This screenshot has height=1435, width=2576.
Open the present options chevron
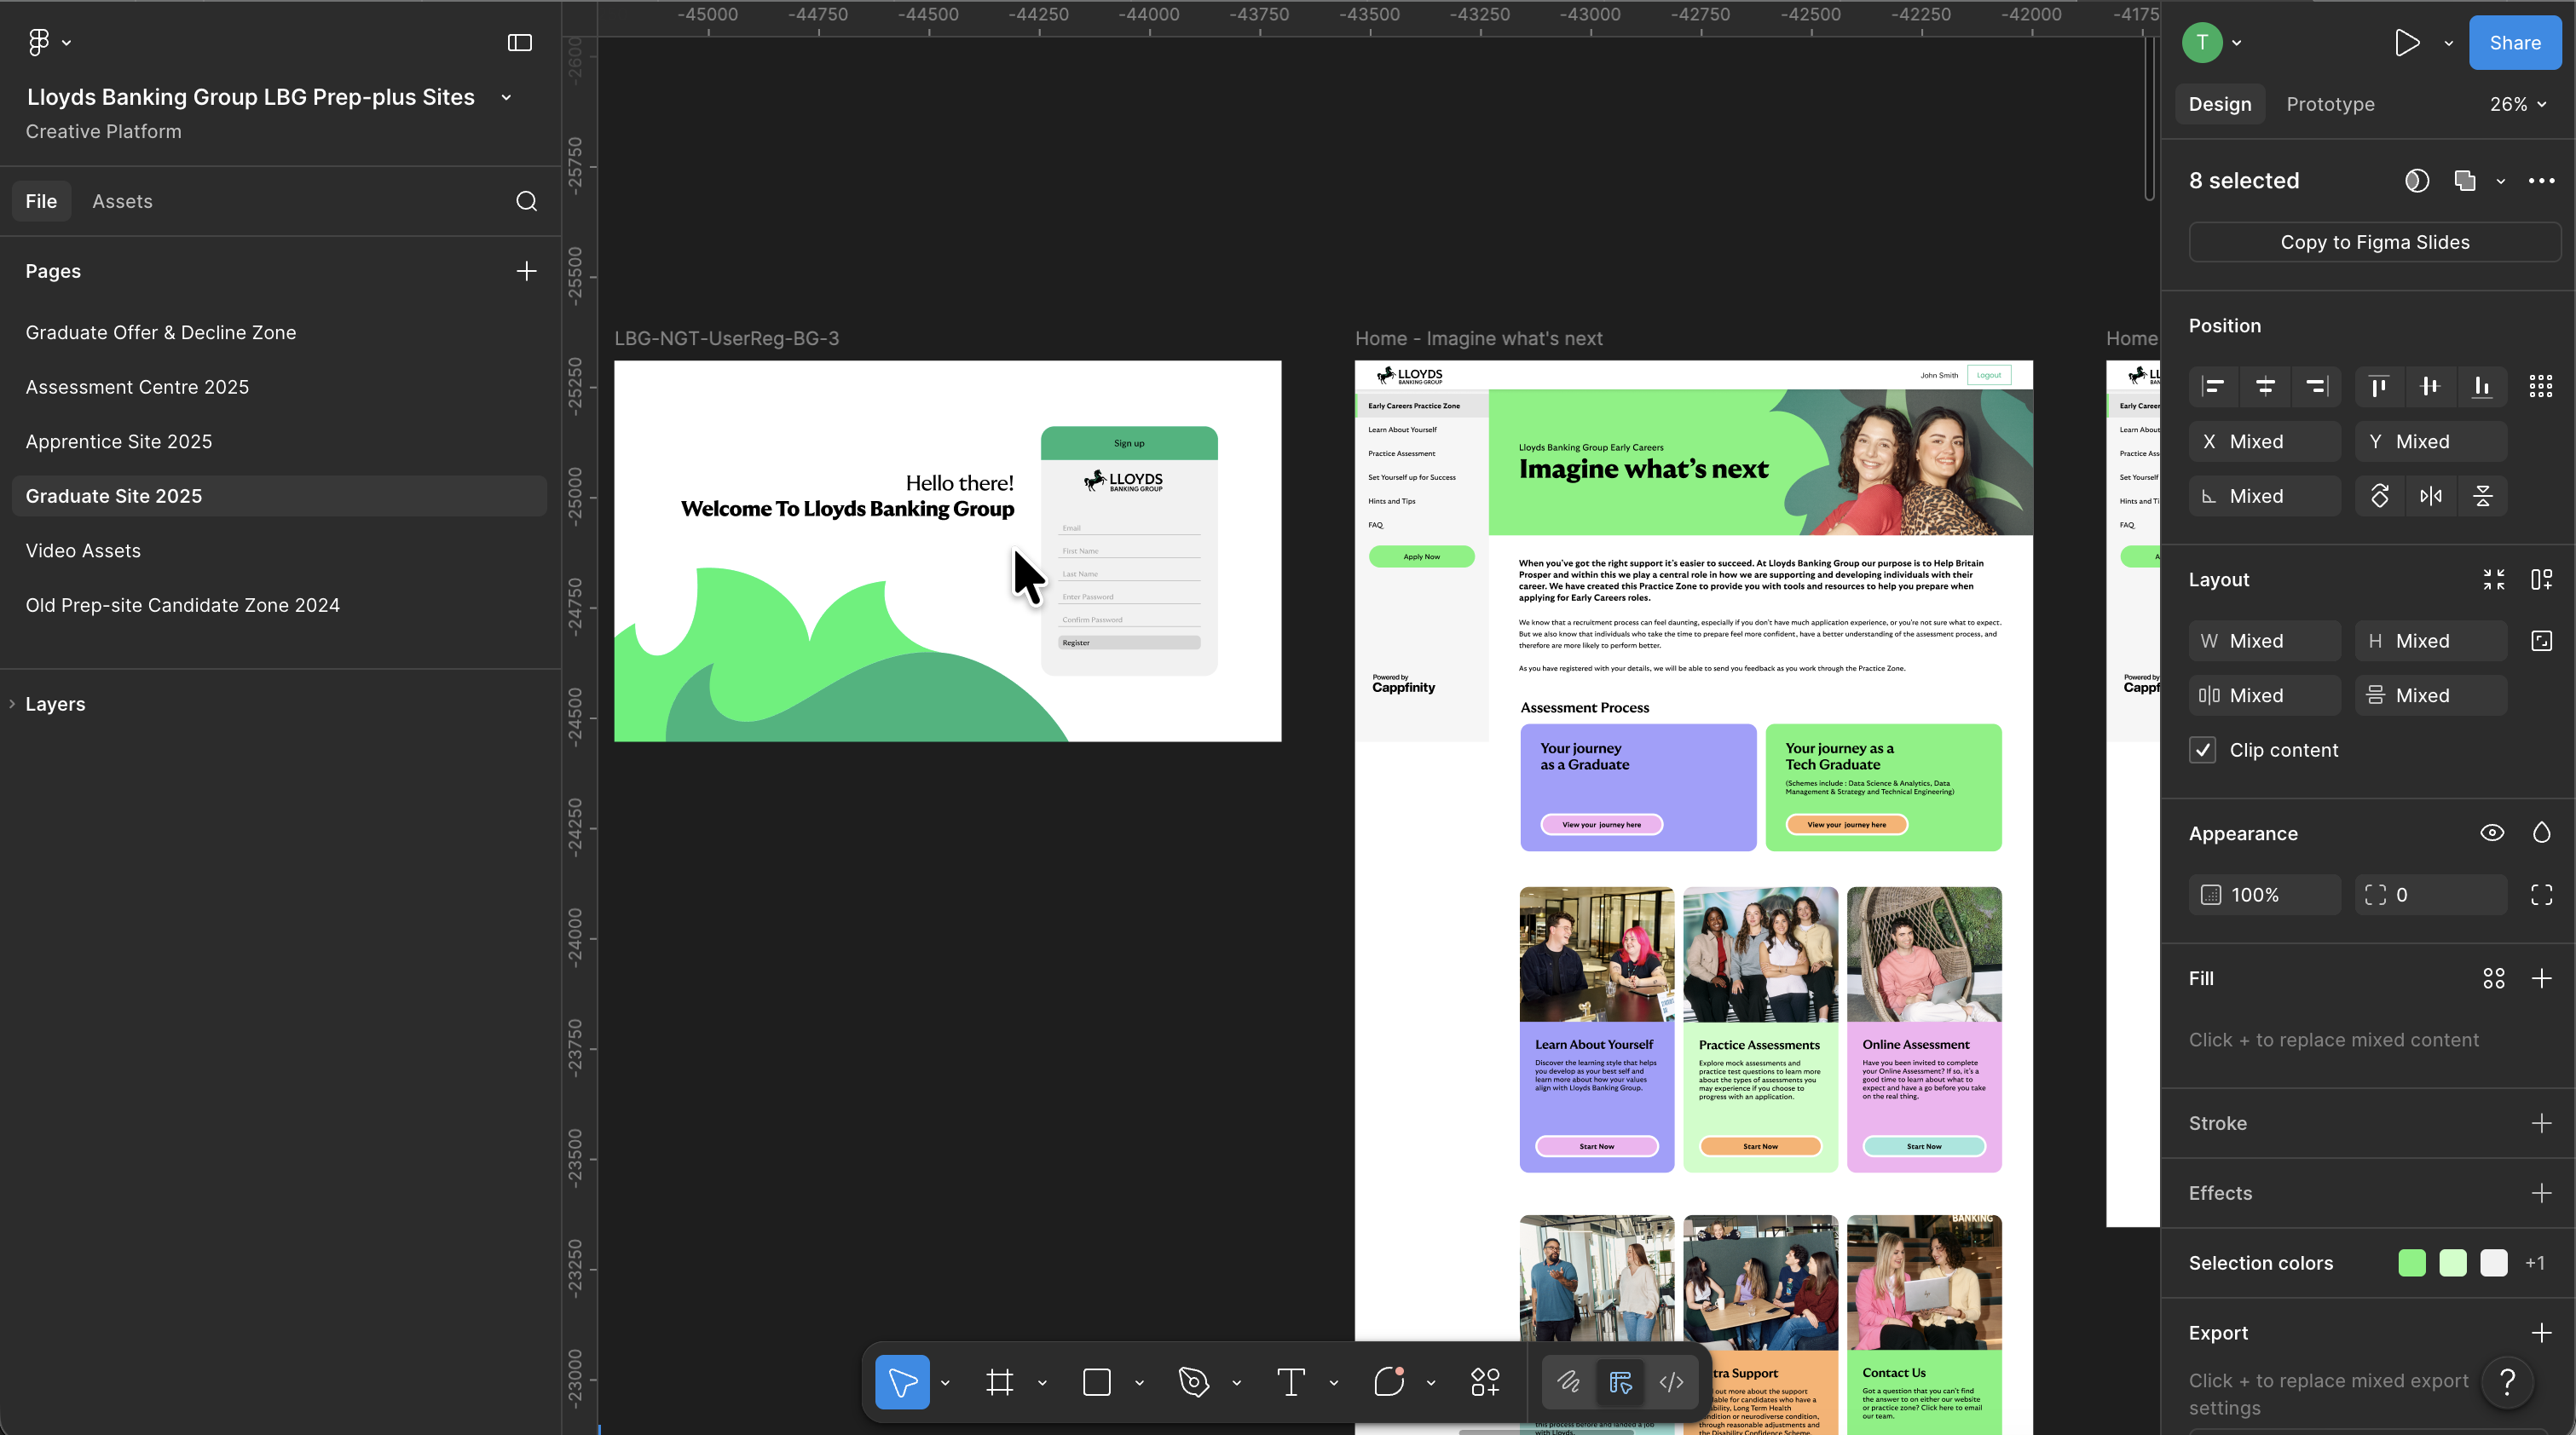(2448, 43)
